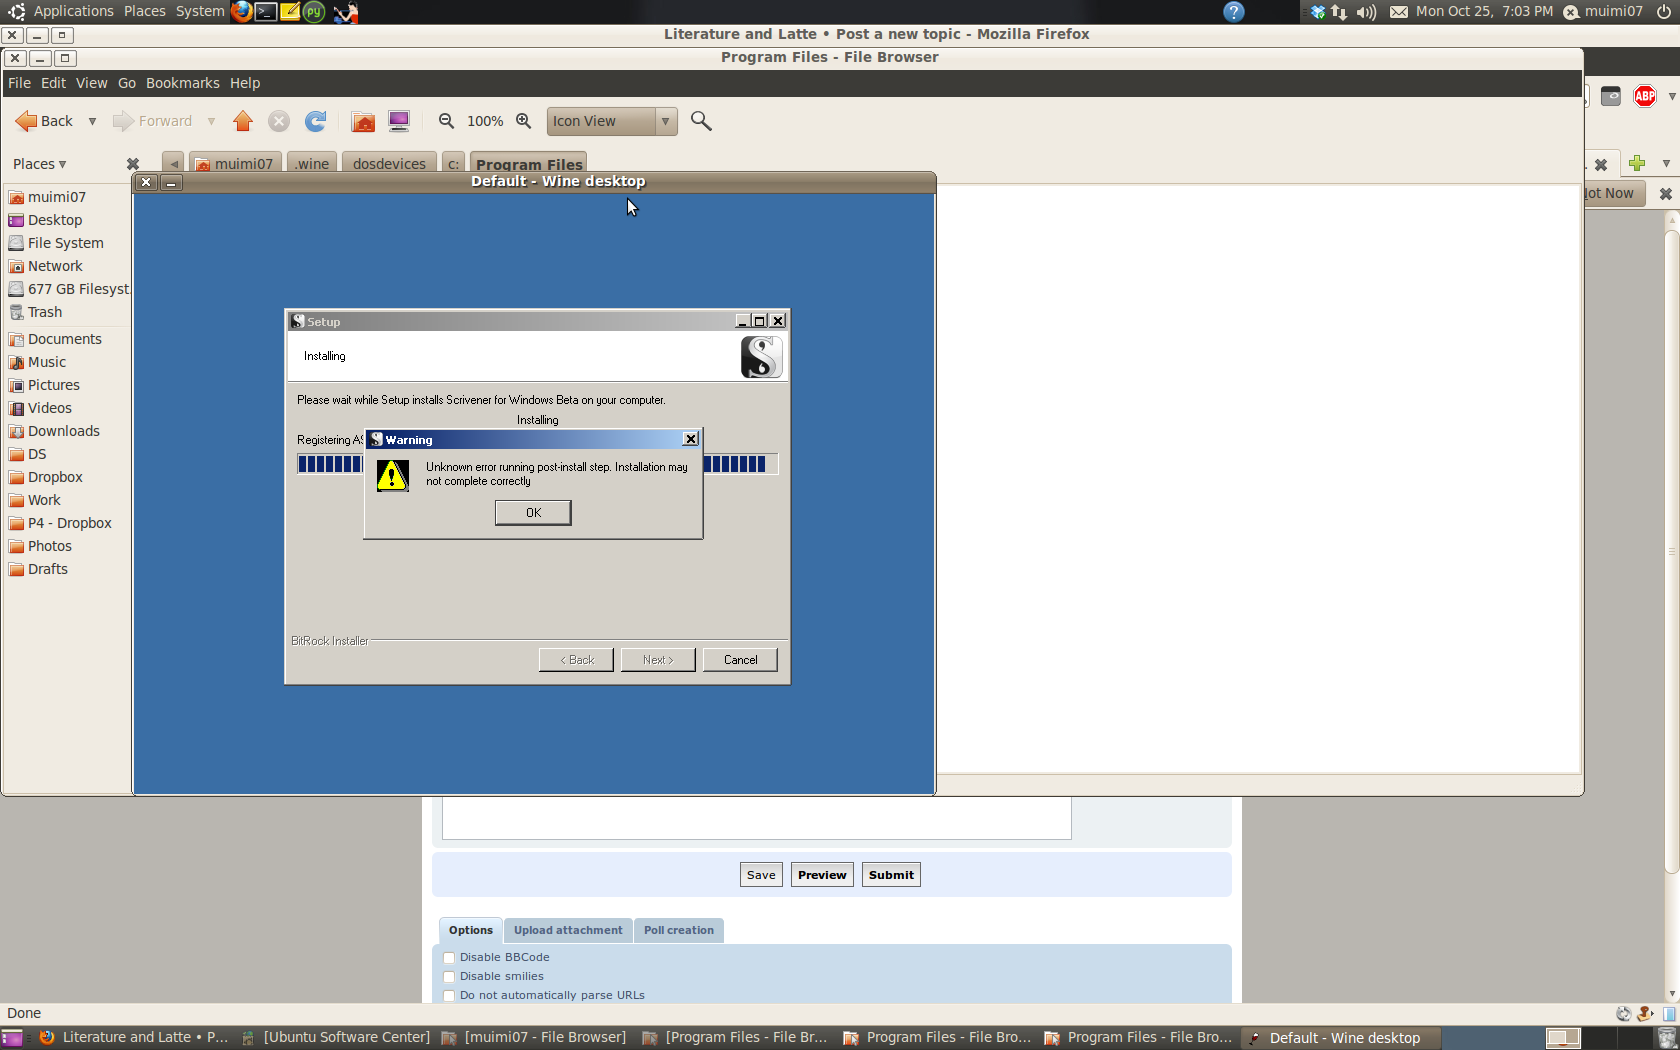Switch to Ubuntu Software Center taskbar item
This screenshot has height=1050, width=1680.
click(337, 1038)
